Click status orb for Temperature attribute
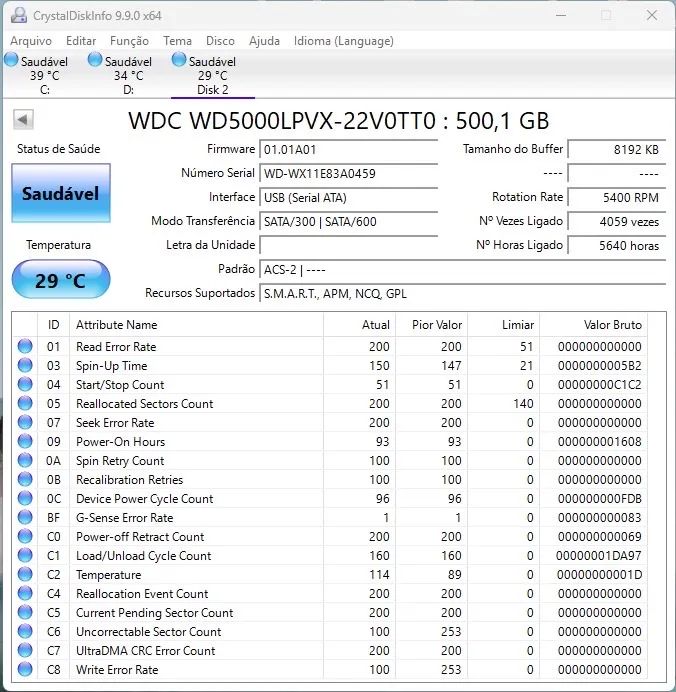Viewport: 676px width, 692px height. pos(25,574)
